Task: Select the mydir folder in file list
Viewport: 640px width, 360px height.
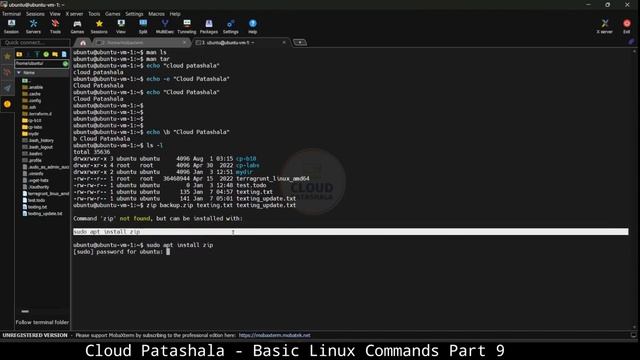Action: click(31, 133)
